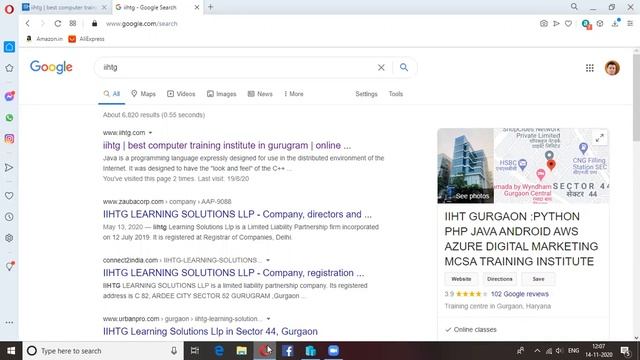Open File Explorer from the taskbar

coord(242,351)
